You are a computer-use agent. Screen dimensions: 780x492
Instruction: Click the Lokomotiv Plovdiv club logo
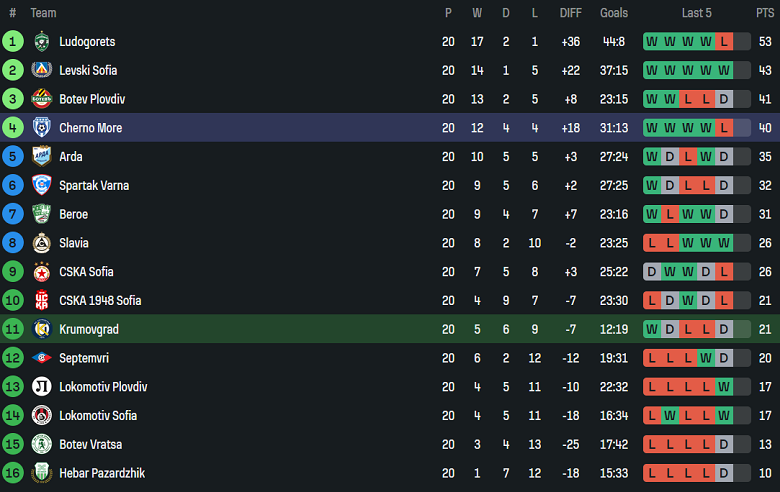(x=41, y=387)
